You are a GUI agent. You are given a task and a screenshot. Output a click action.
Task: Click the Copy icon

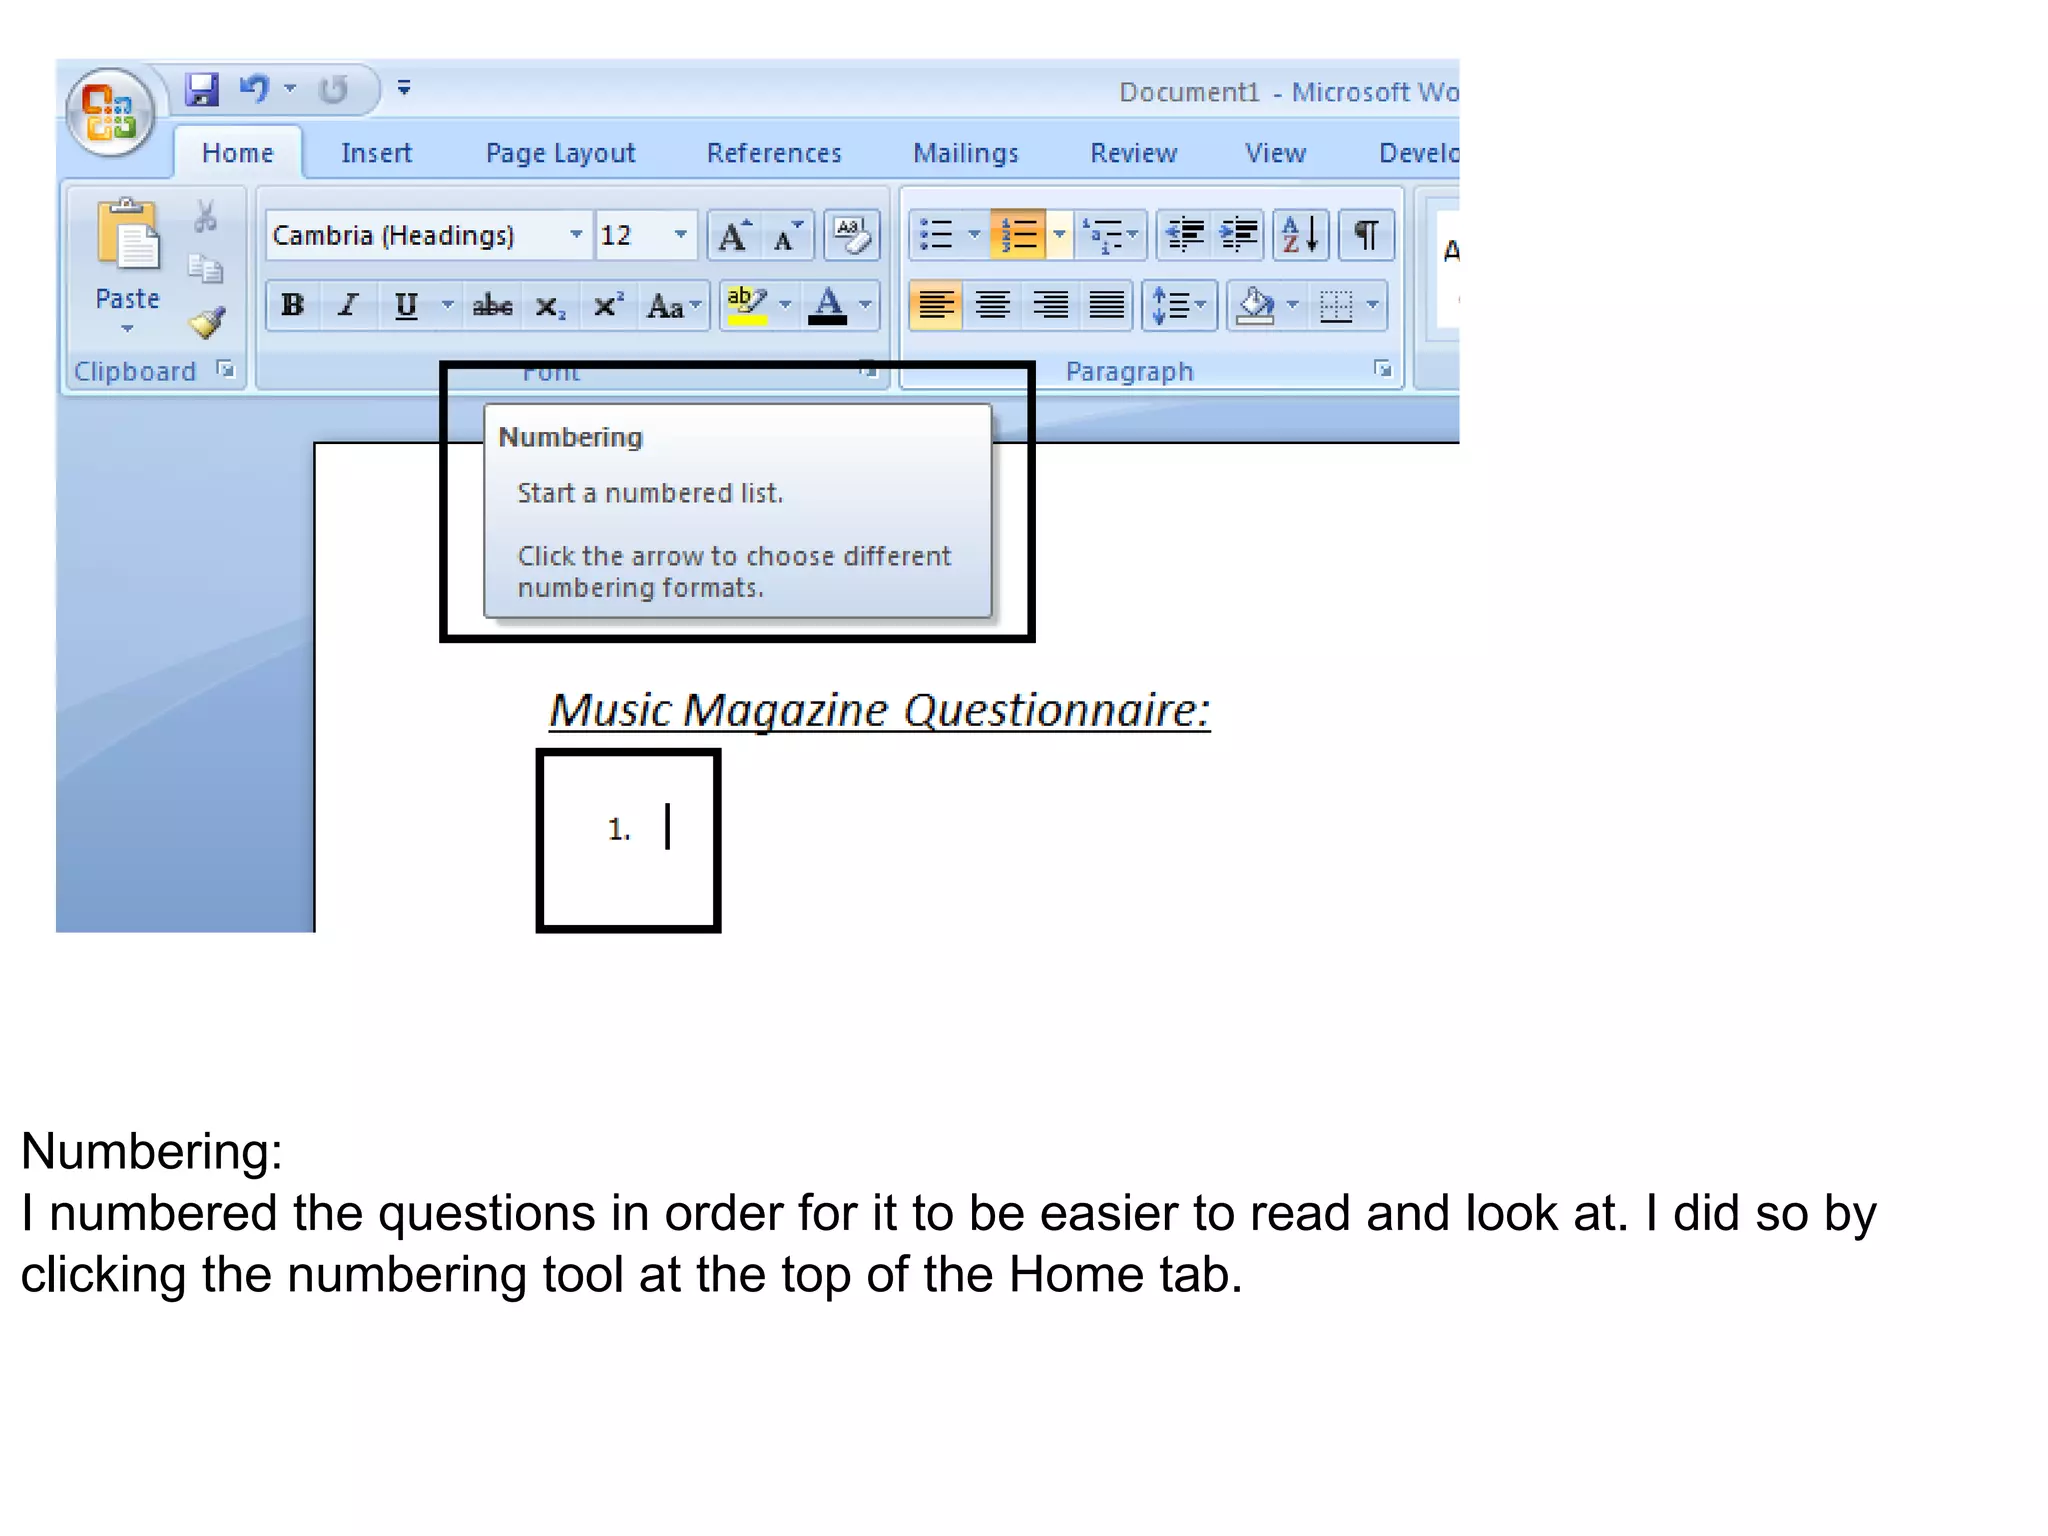pos(206,268)
